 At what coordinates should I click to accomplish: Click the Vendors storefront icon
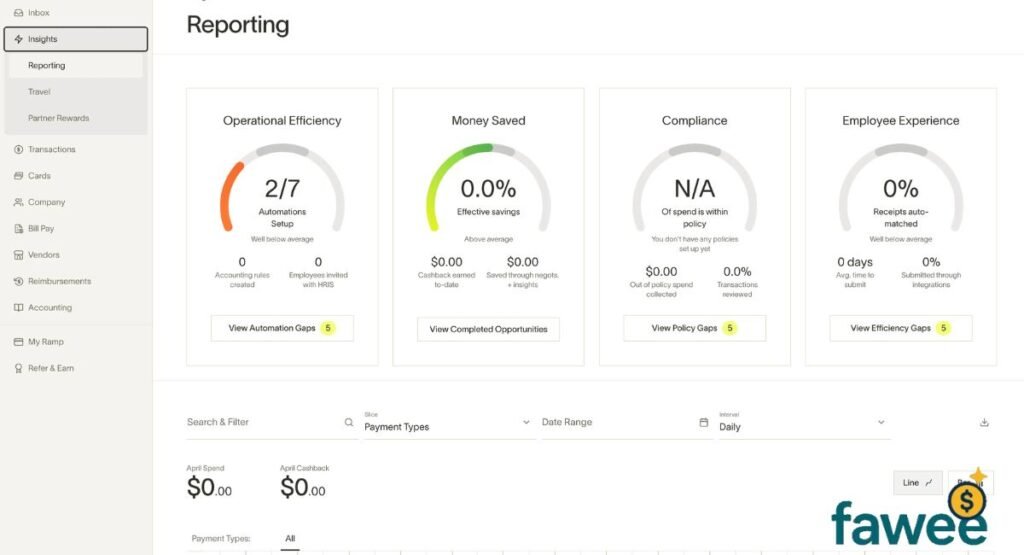[18, 255]
